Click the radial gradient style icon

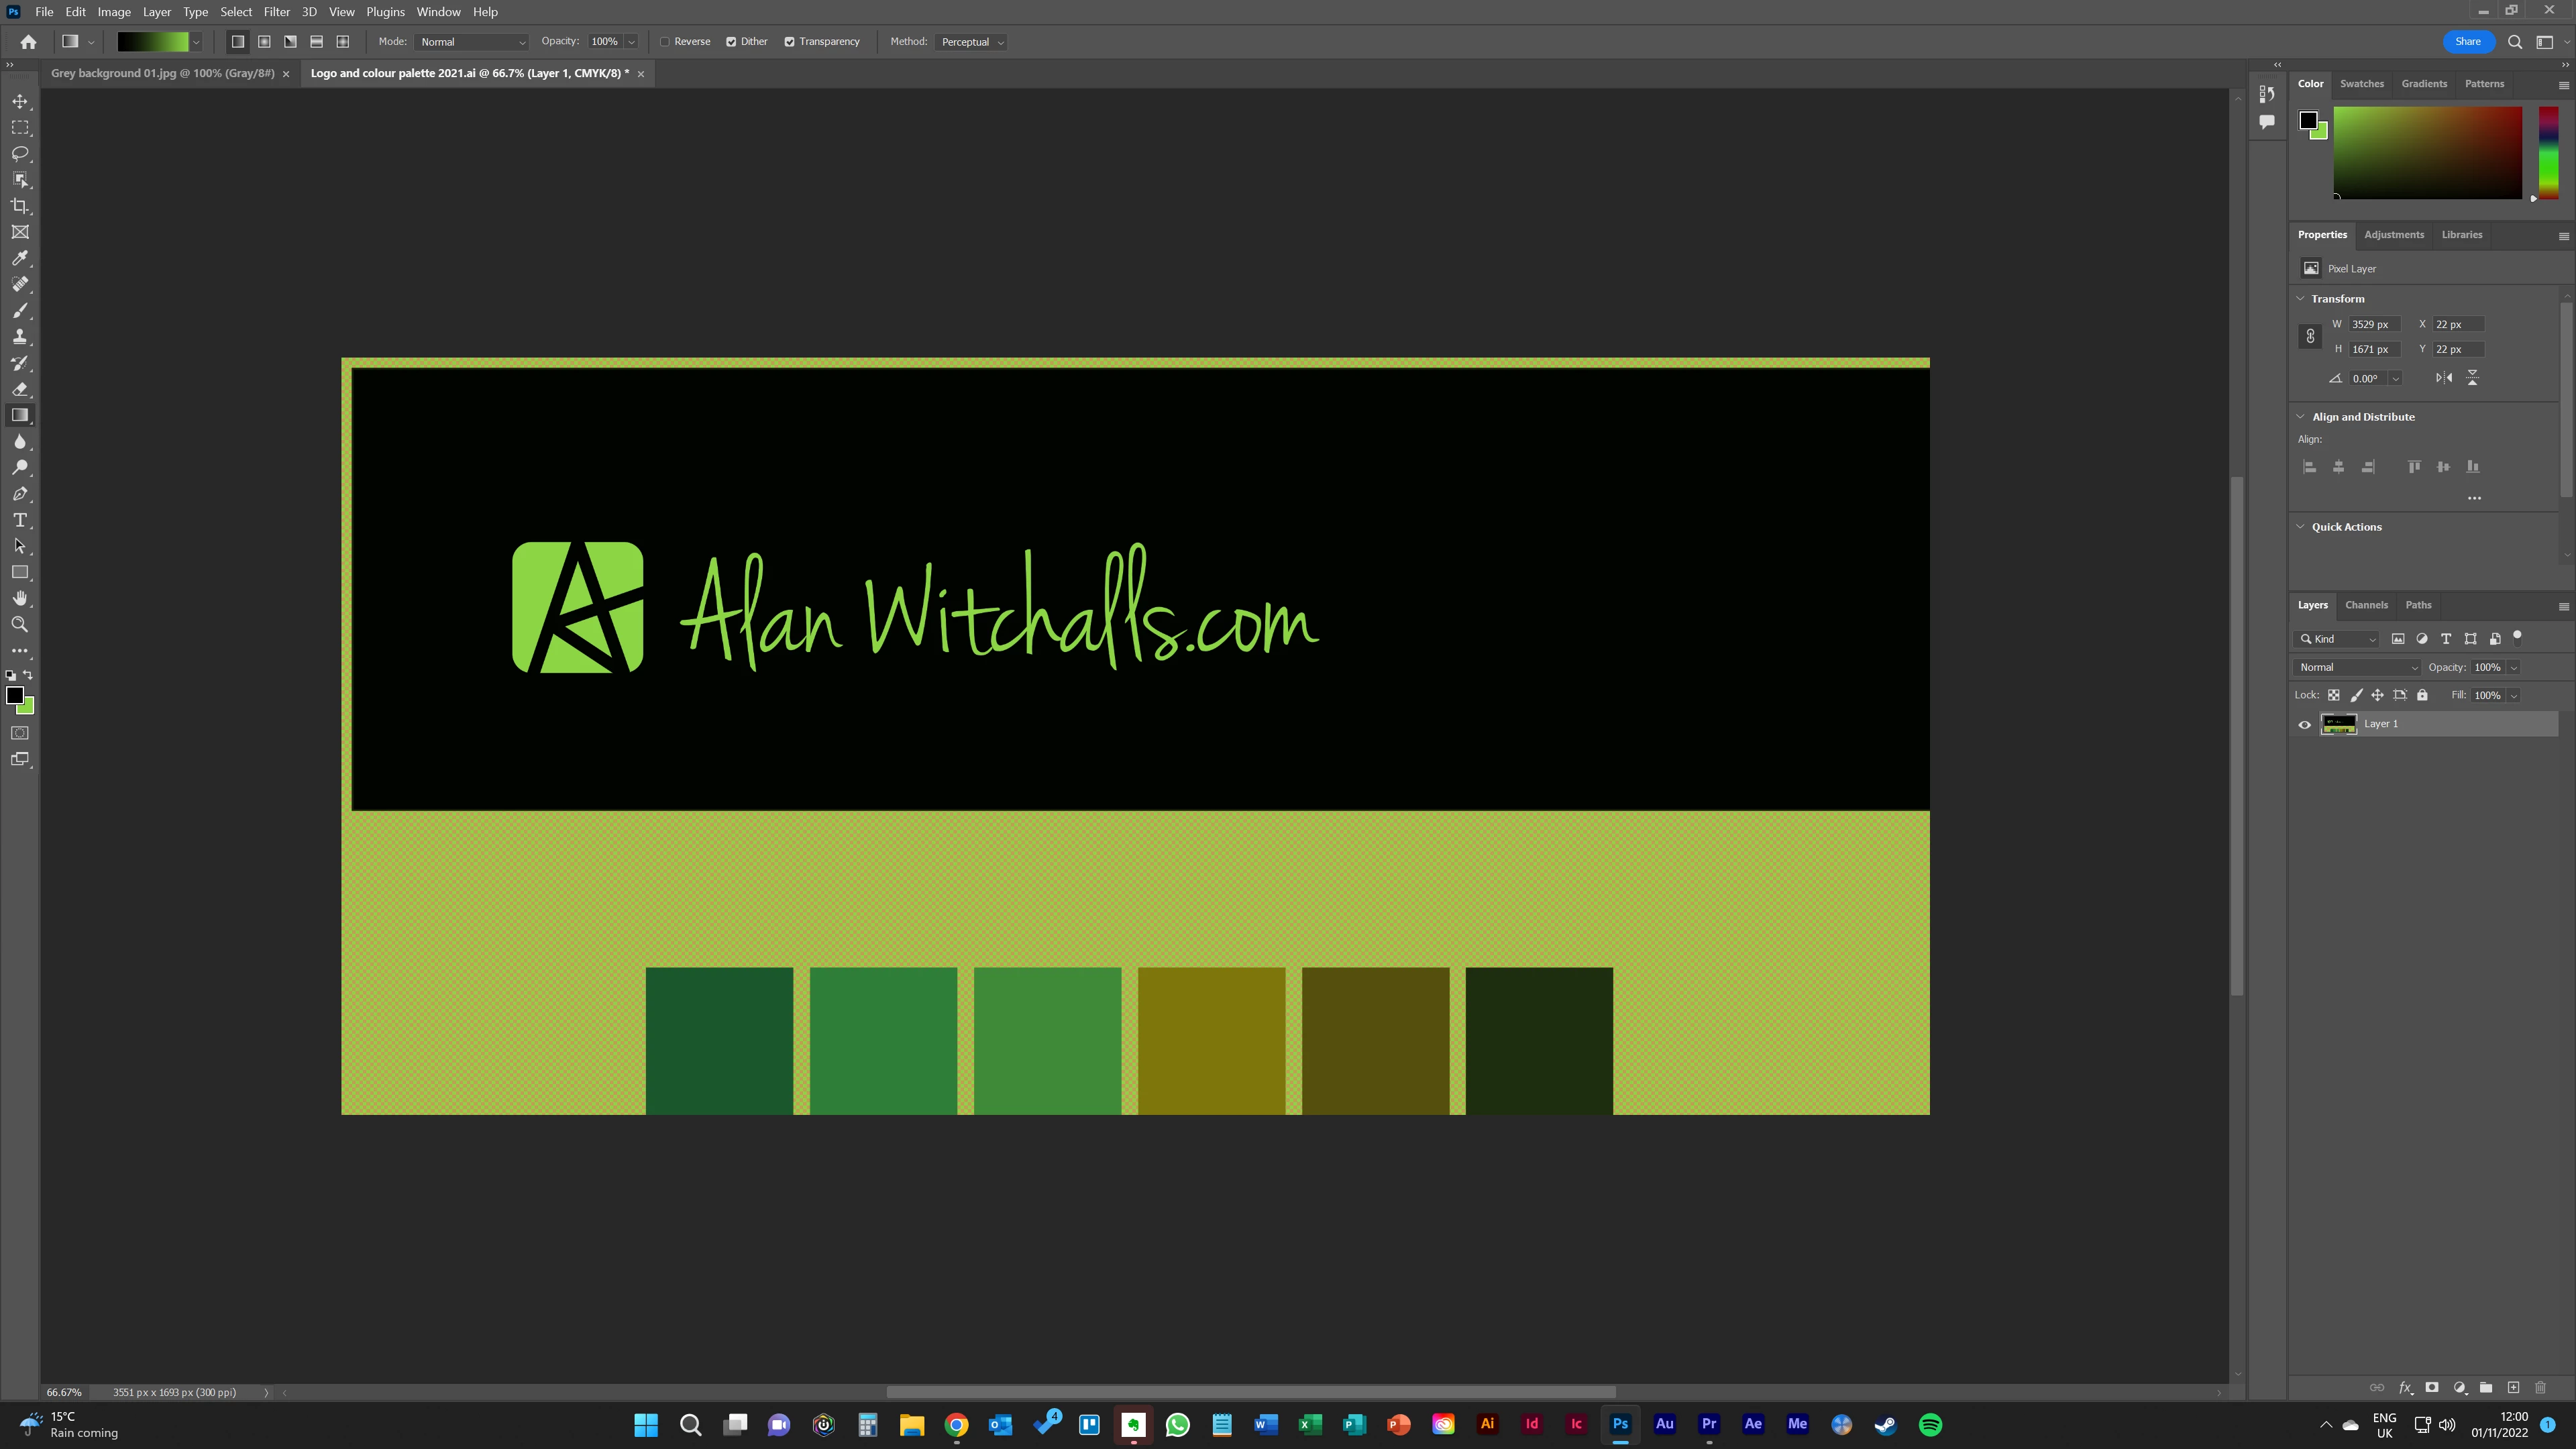point(264,42)
